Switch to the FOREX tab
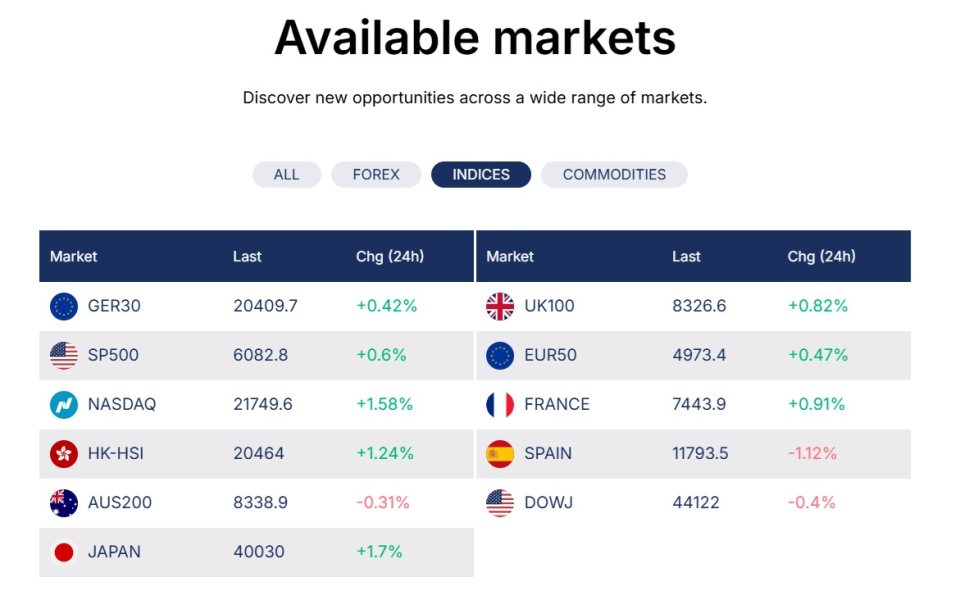960x600 pixels. coord(376,174)
